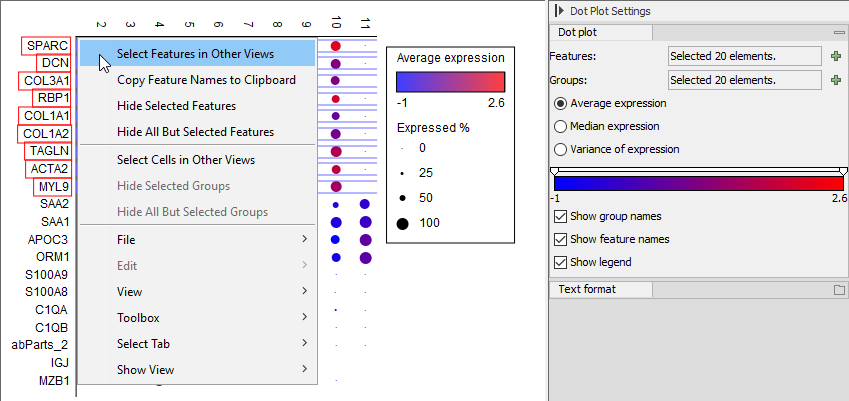The width and height of the screenshot is (849, 401).
Task: Open the File submenu arrow
Action: (304, 239)
